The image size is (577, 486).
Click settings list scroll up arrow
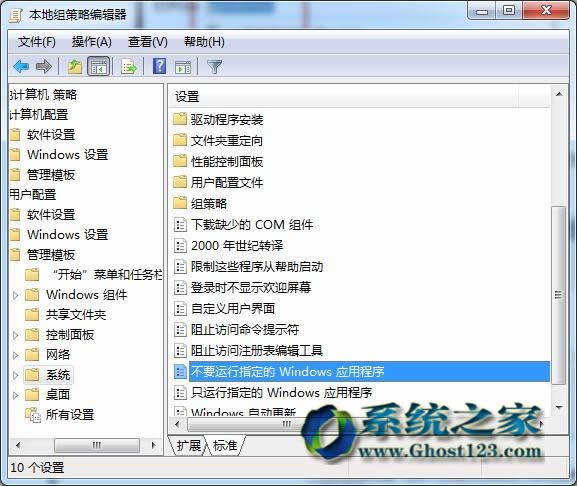[x=559, y=94]
